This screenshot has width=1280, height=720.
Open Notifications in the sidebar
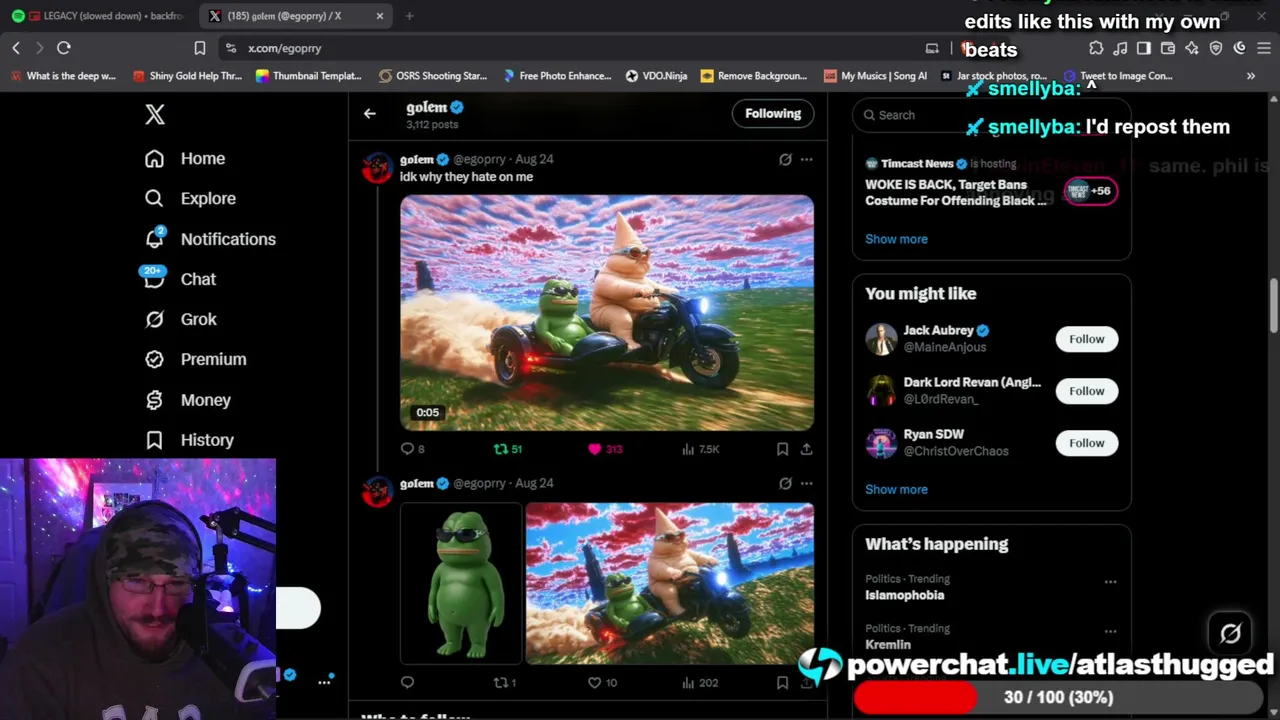click(x=210, y=239)
